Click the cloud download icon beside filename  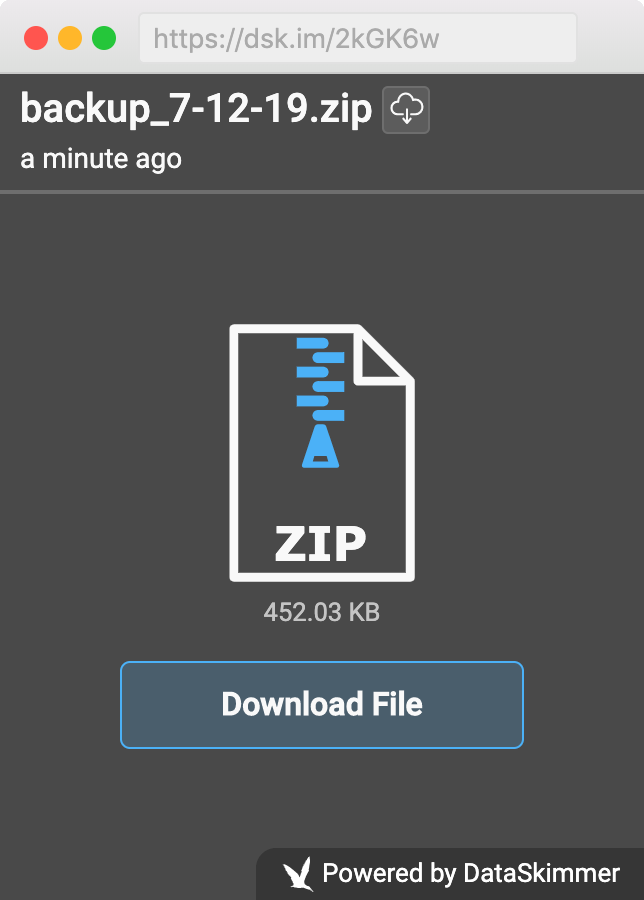pyautogui.click(x=406, y=110)
